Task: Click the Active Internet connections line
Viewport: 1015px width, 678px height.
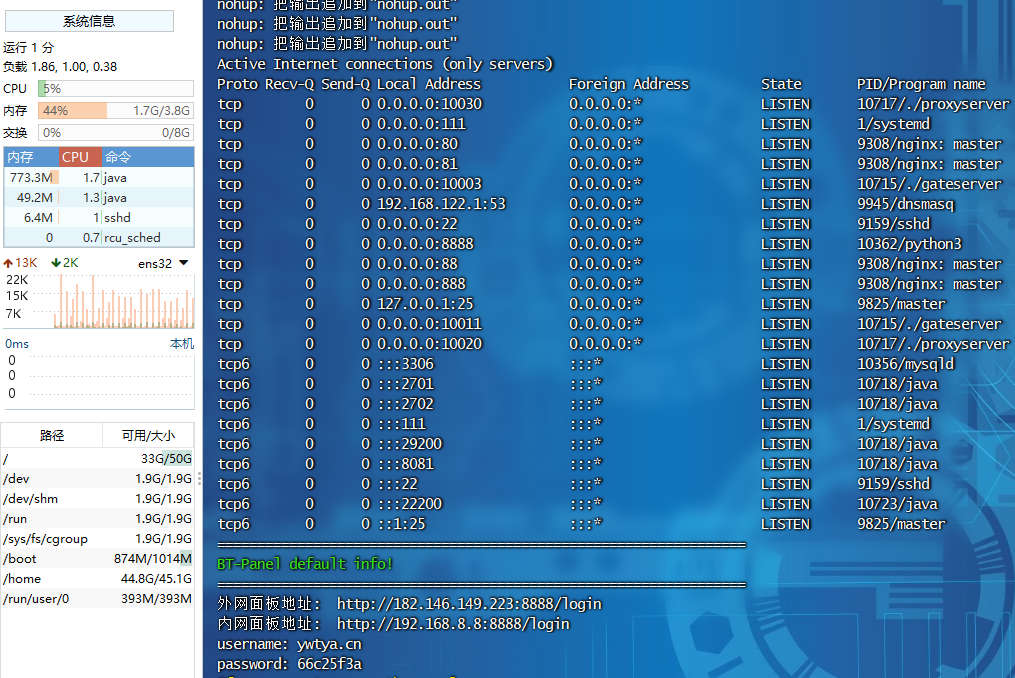Action: pos(385,64)
